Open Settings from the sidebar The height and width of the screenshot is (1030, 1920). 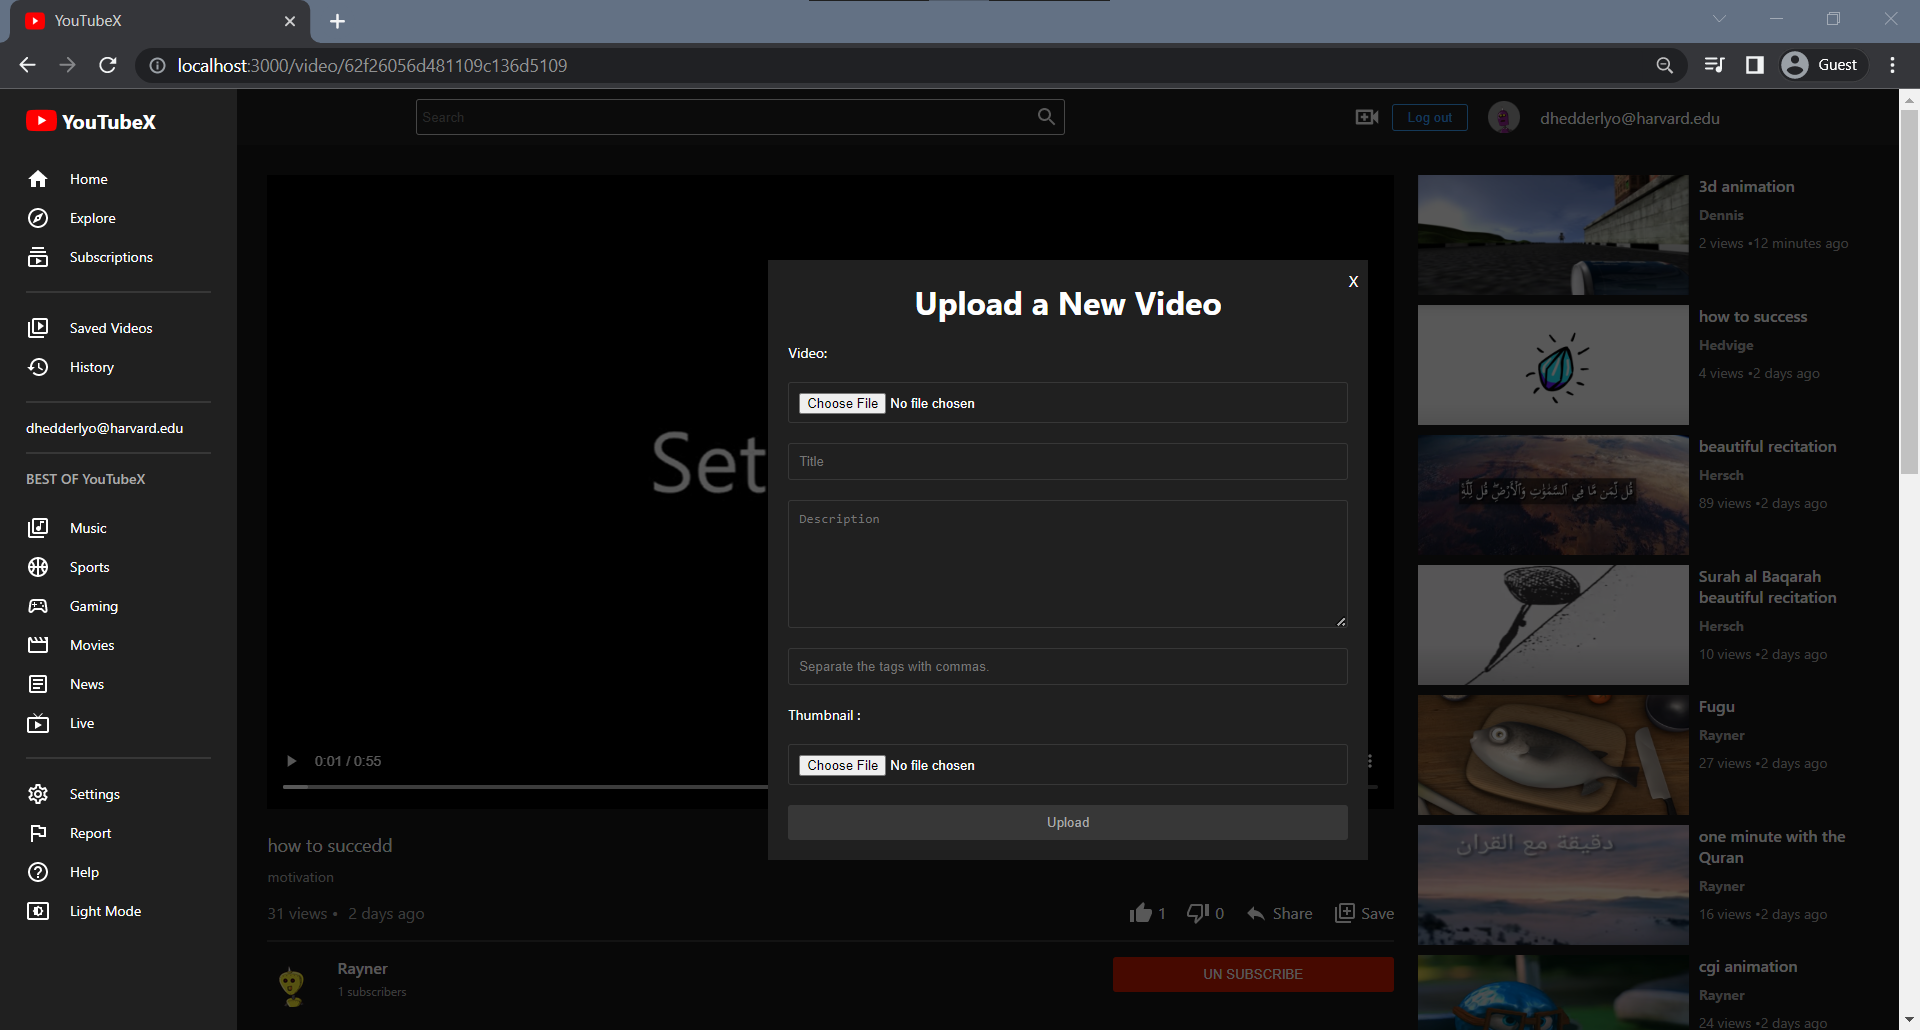tap(95, 794)
